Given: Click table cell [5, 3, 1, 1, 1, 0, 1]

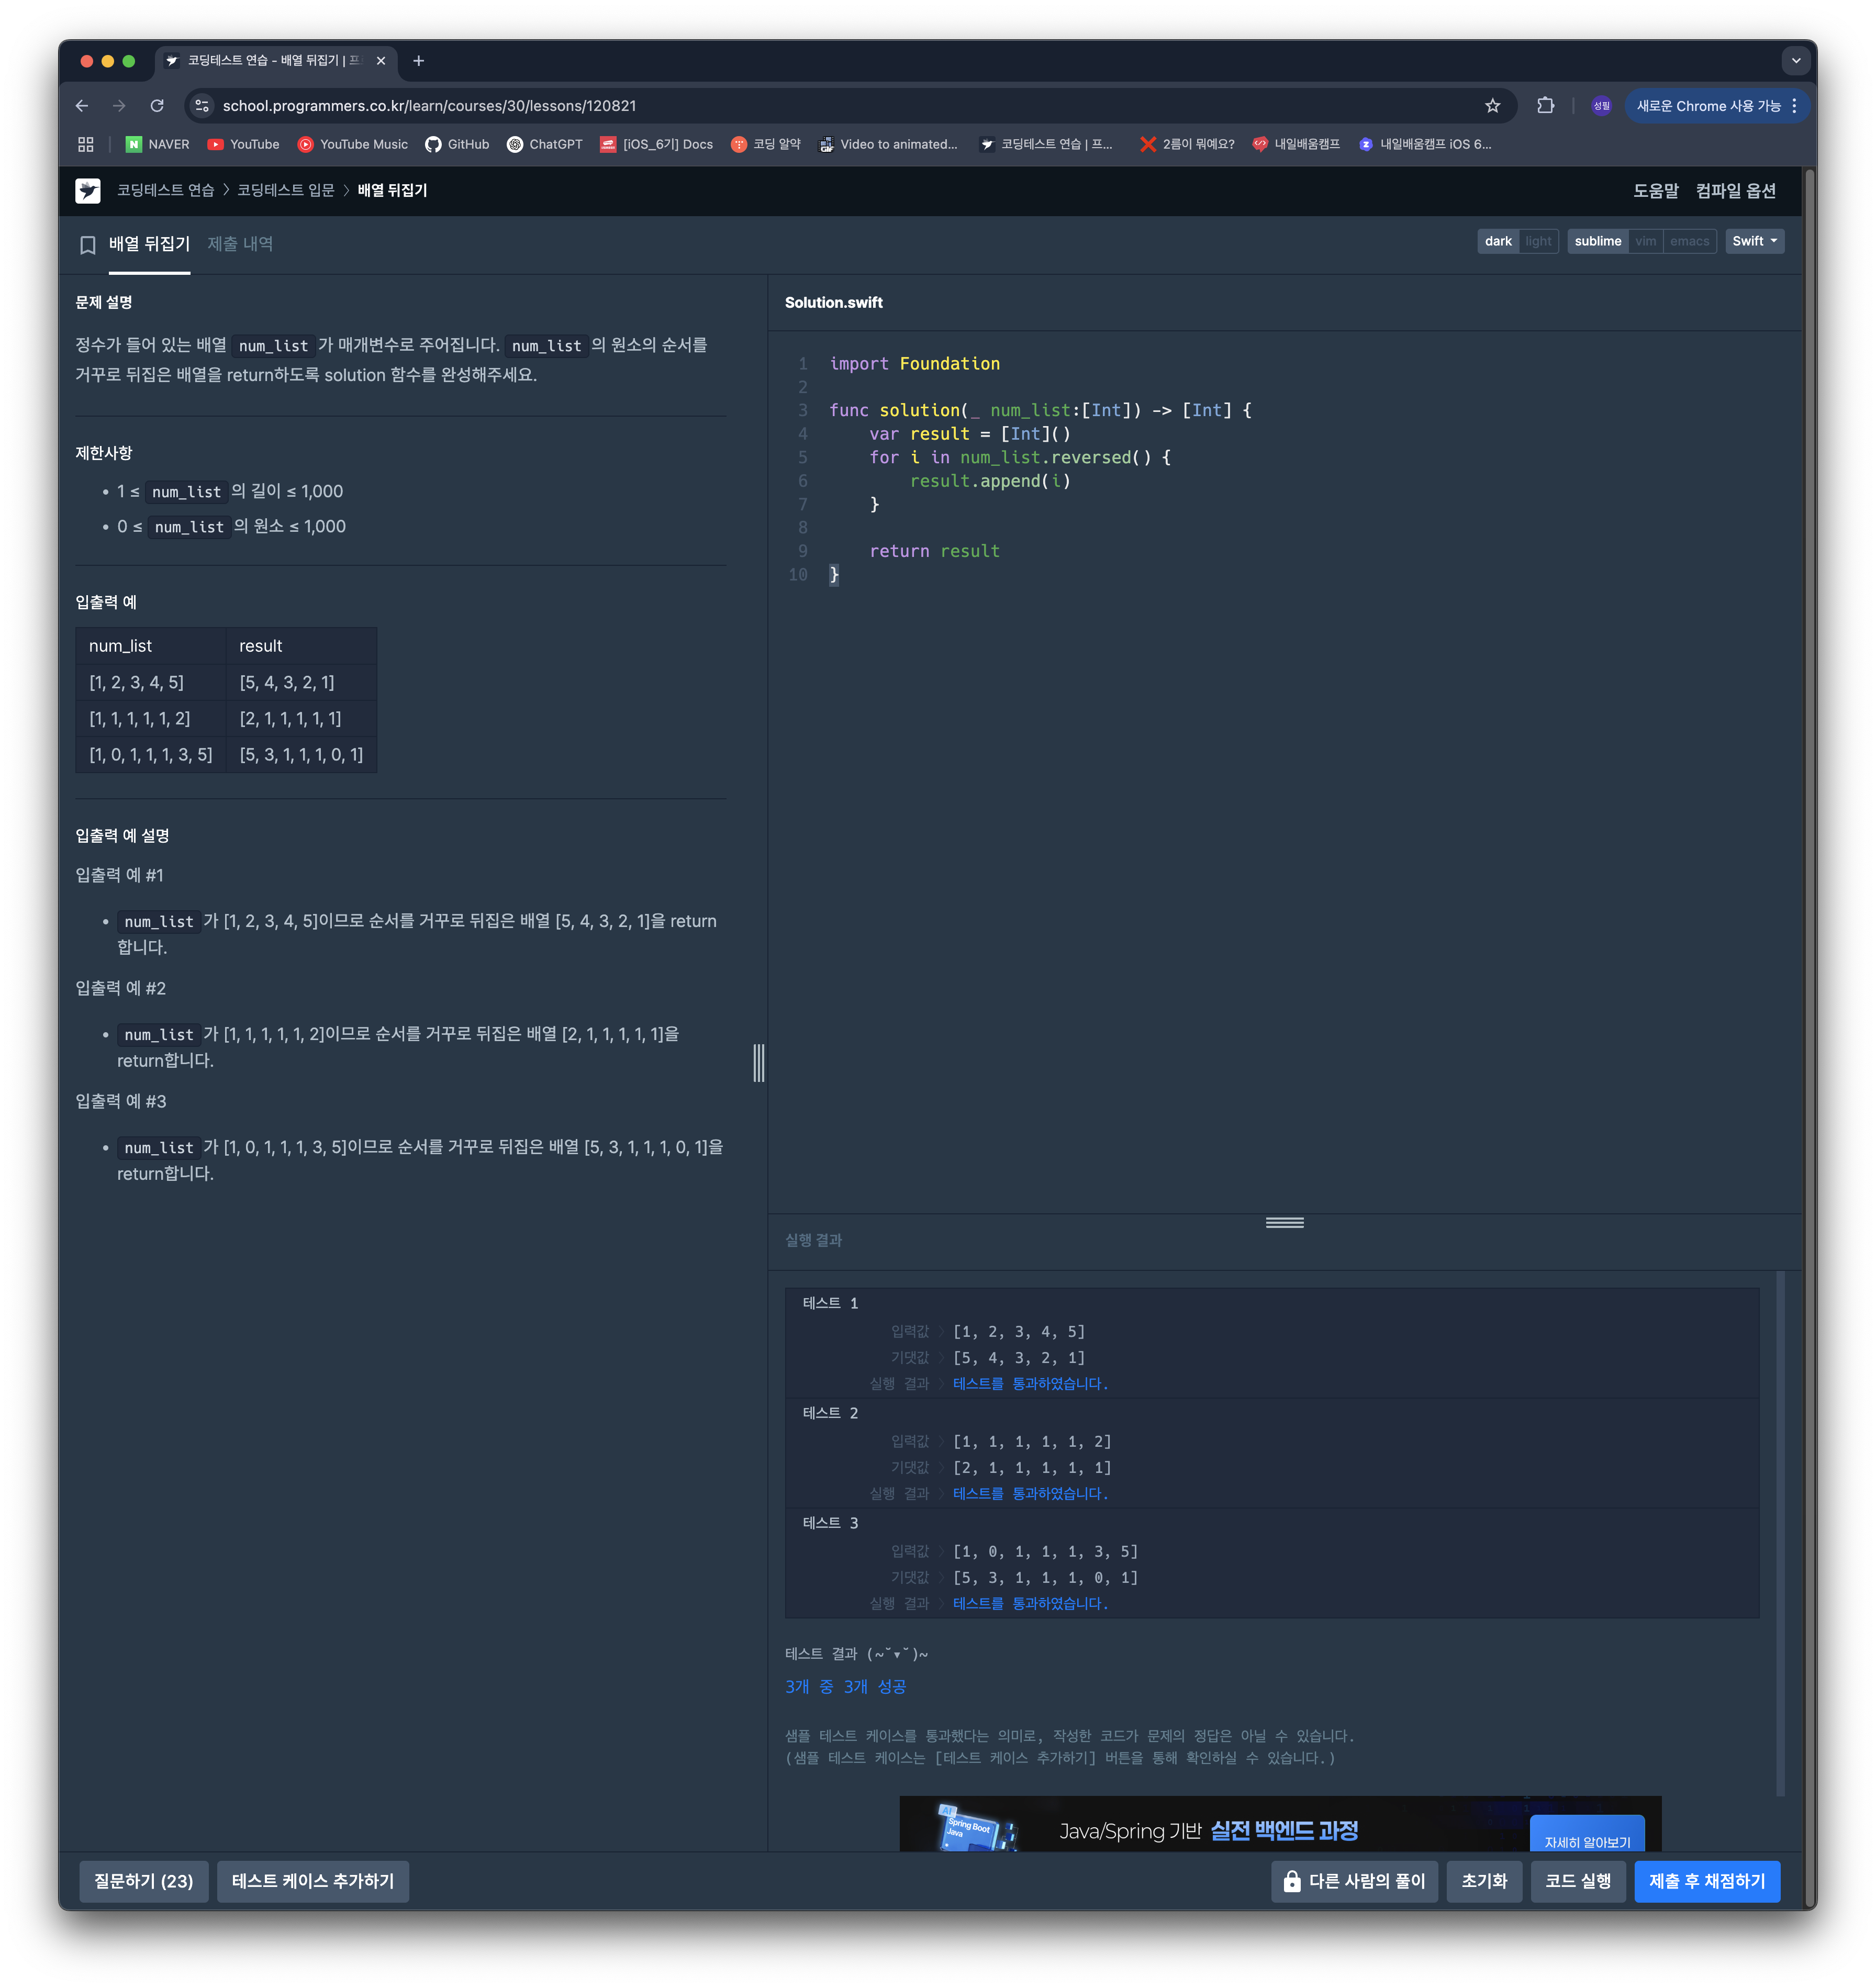Looking at the screenshot, I should (301, 755).
